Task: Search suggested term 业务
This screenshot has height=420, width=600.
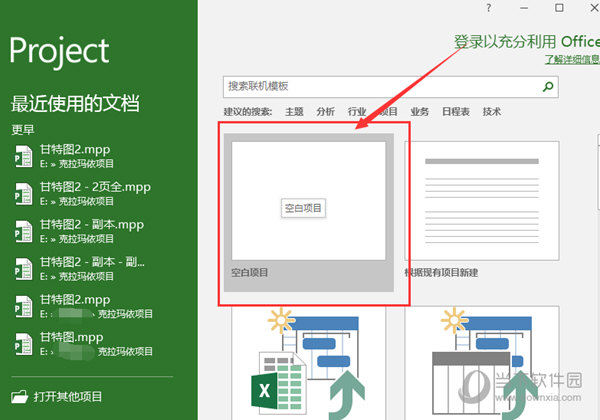Action: pos(419,112)
